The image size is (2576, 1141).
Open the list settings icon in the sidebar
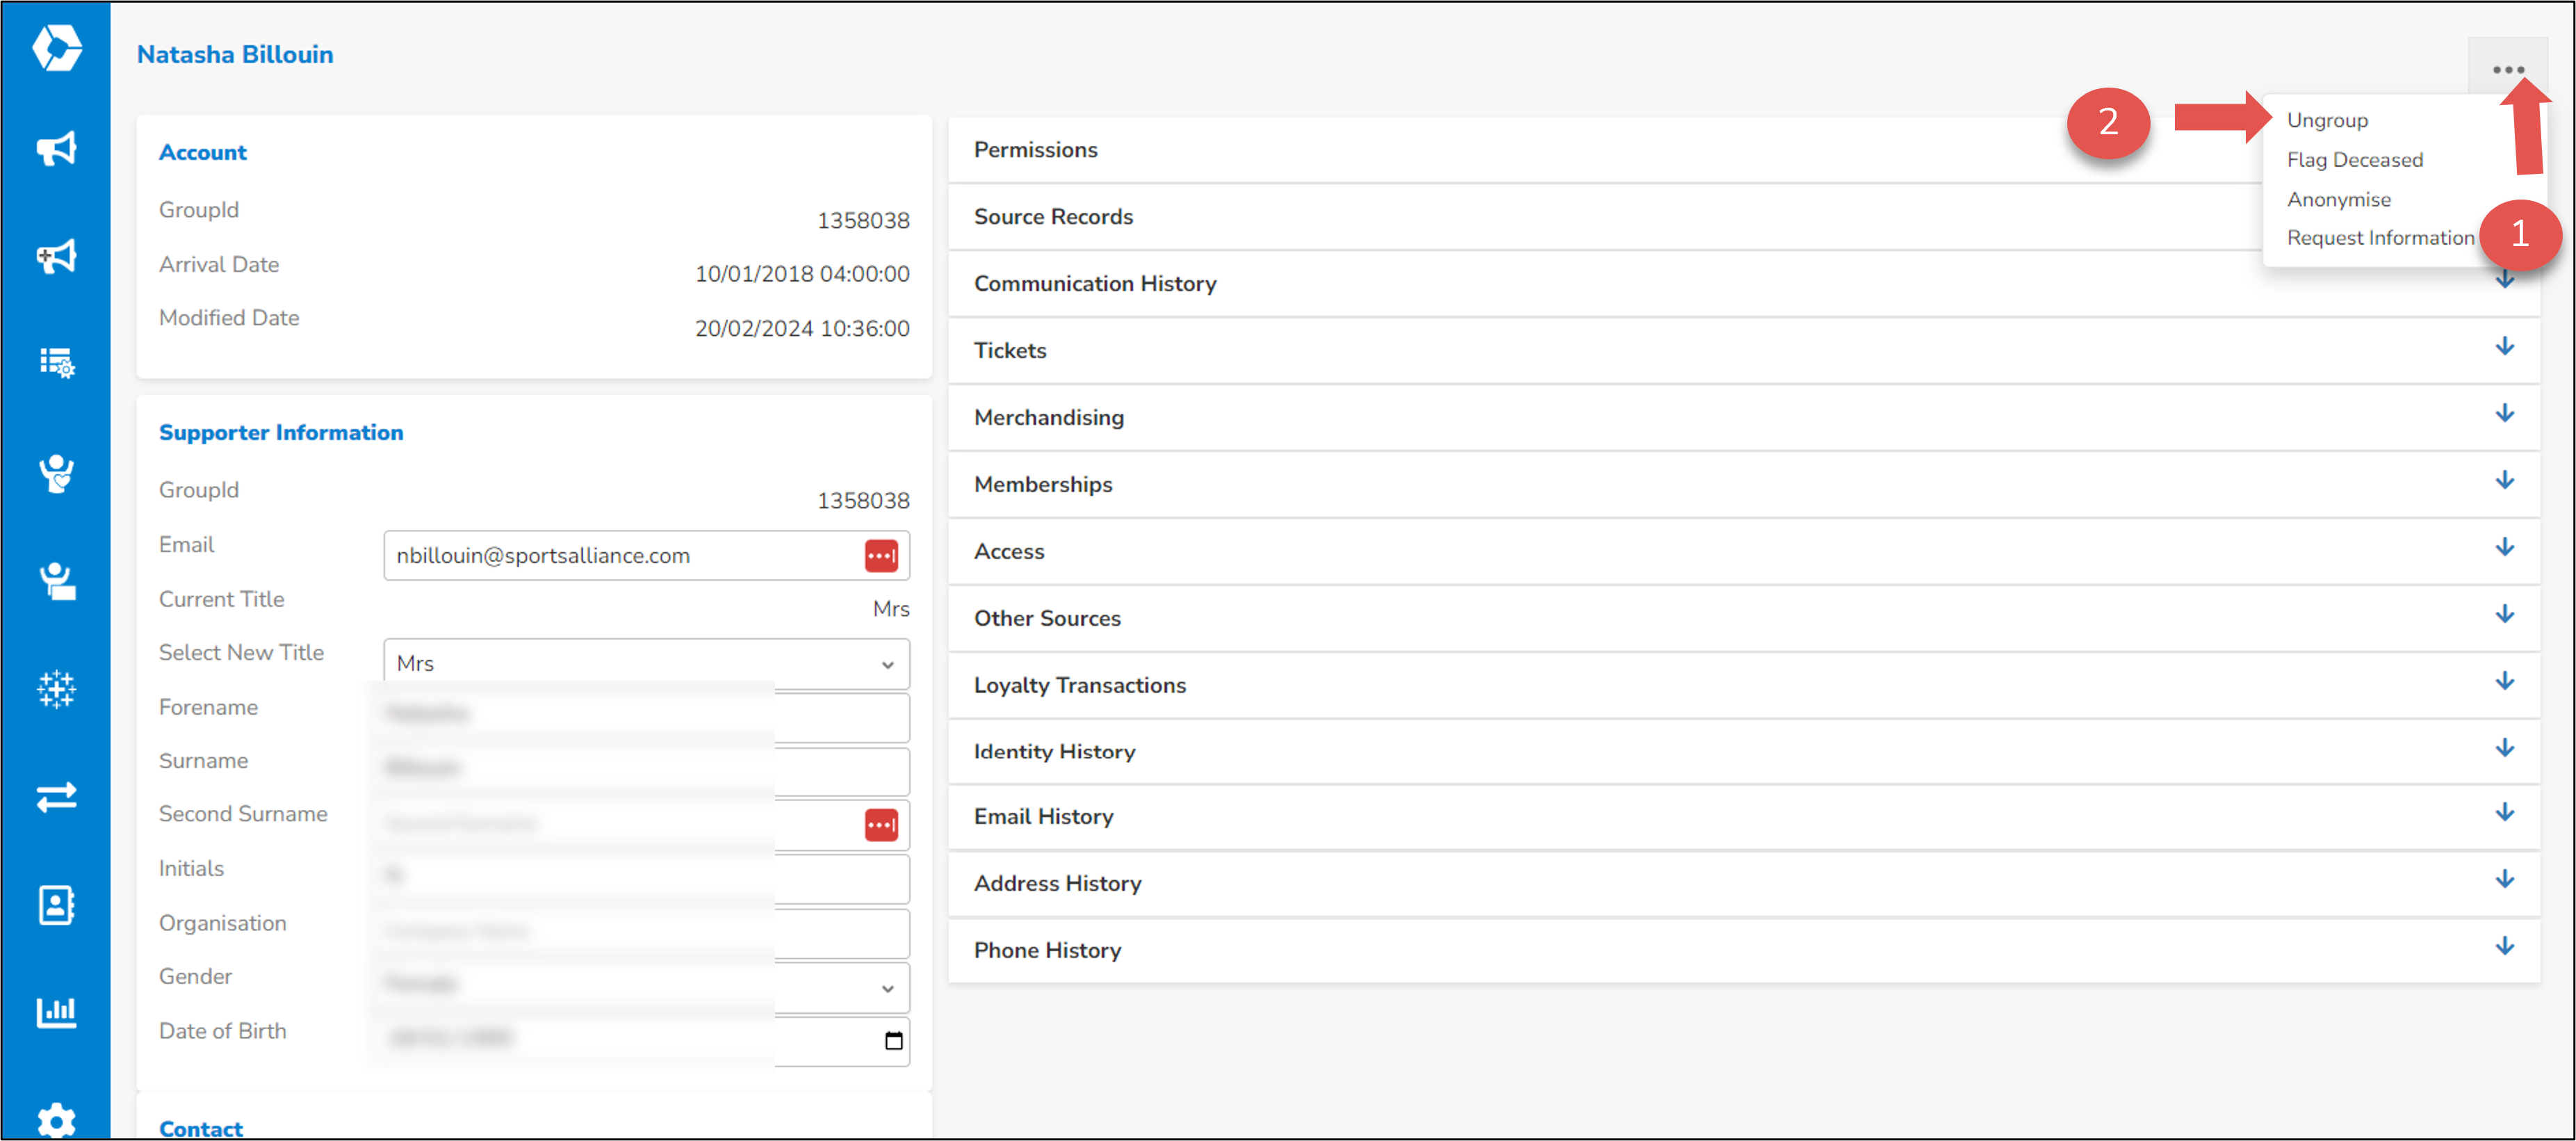[x=57, y=364]
